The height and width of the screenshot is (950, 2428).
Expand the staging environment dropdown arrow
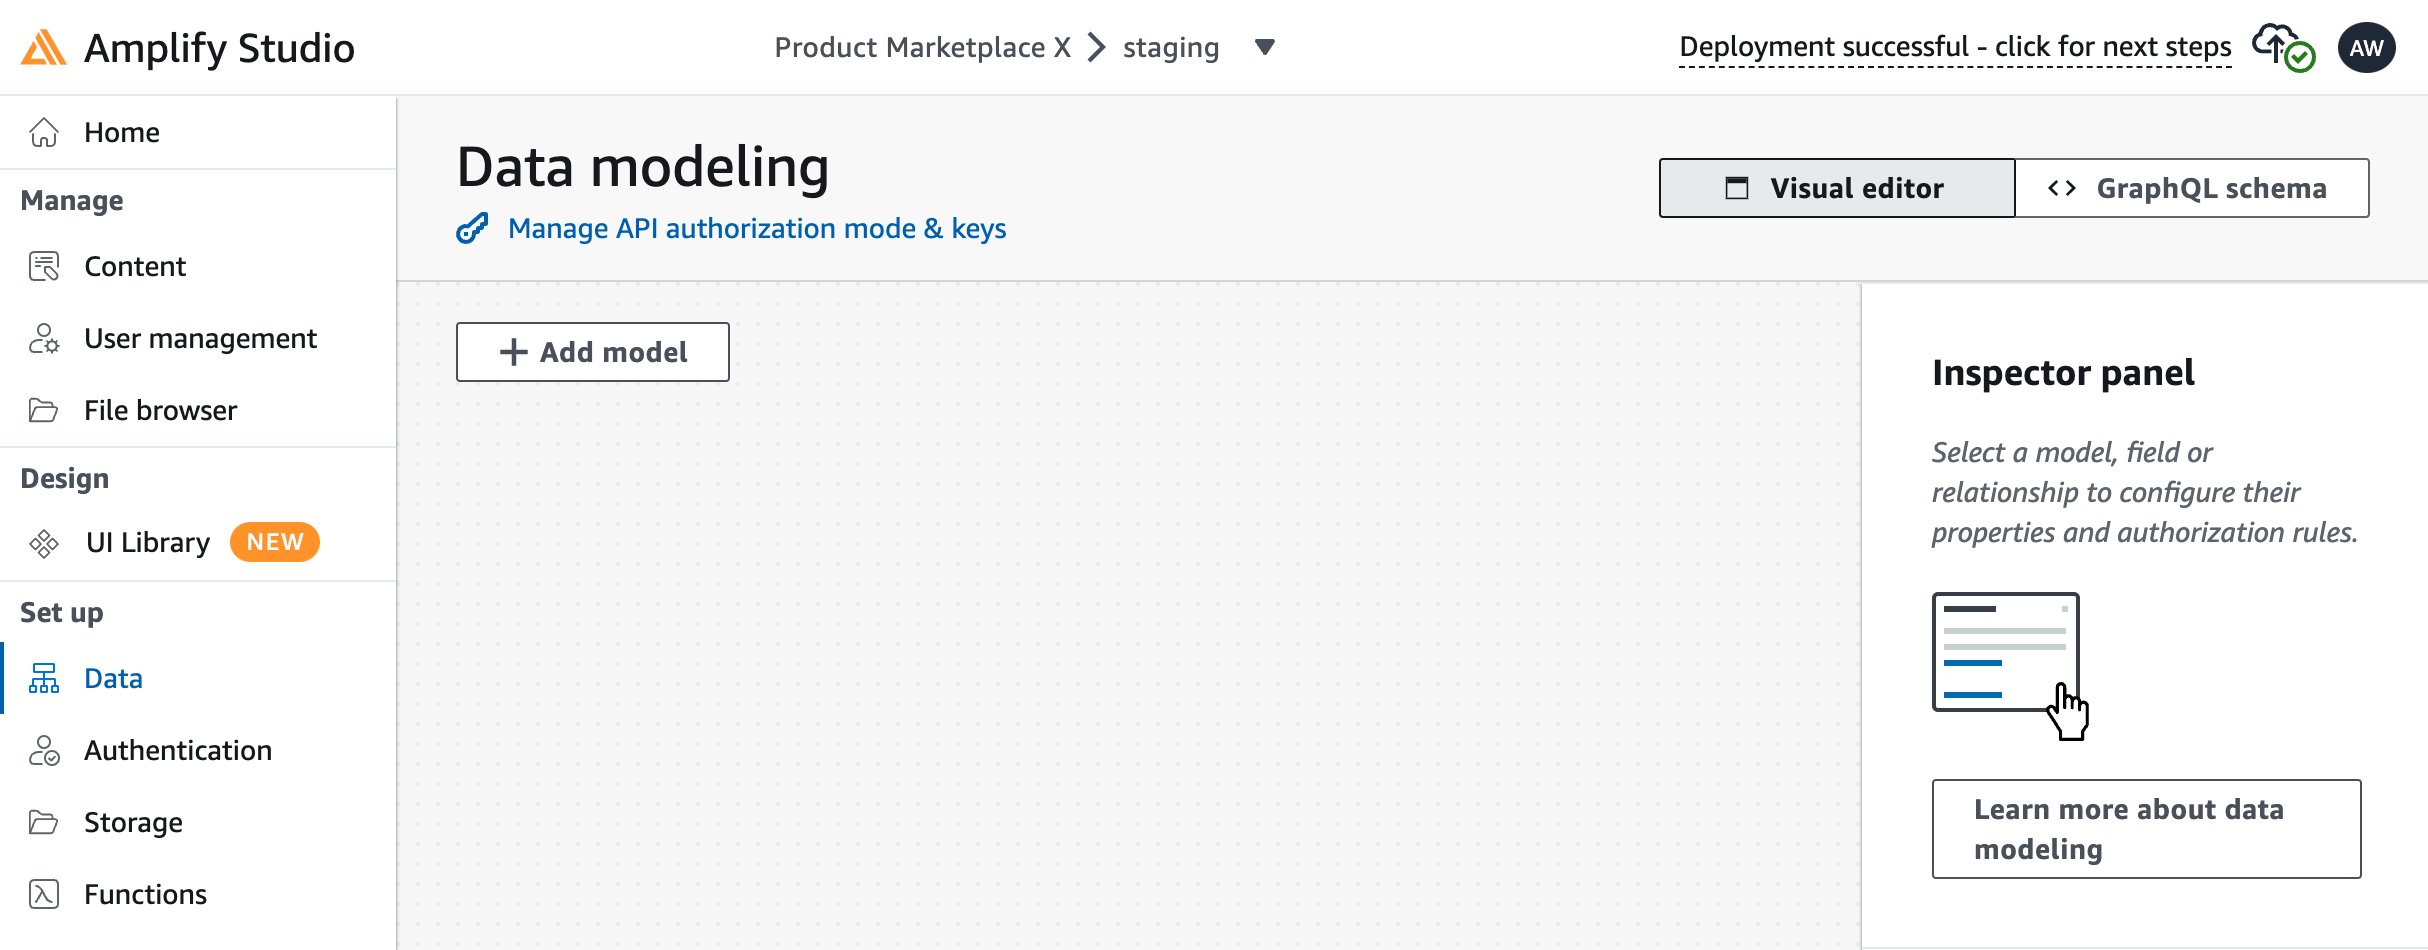[1265, 47]
